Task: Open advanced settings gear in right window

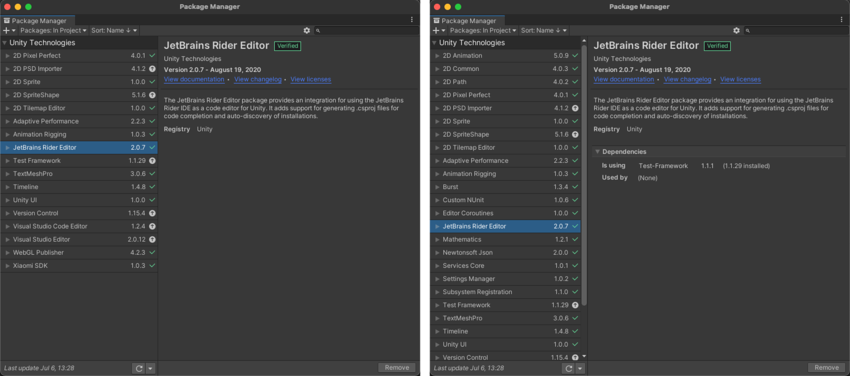Action: tap(736, 31)
